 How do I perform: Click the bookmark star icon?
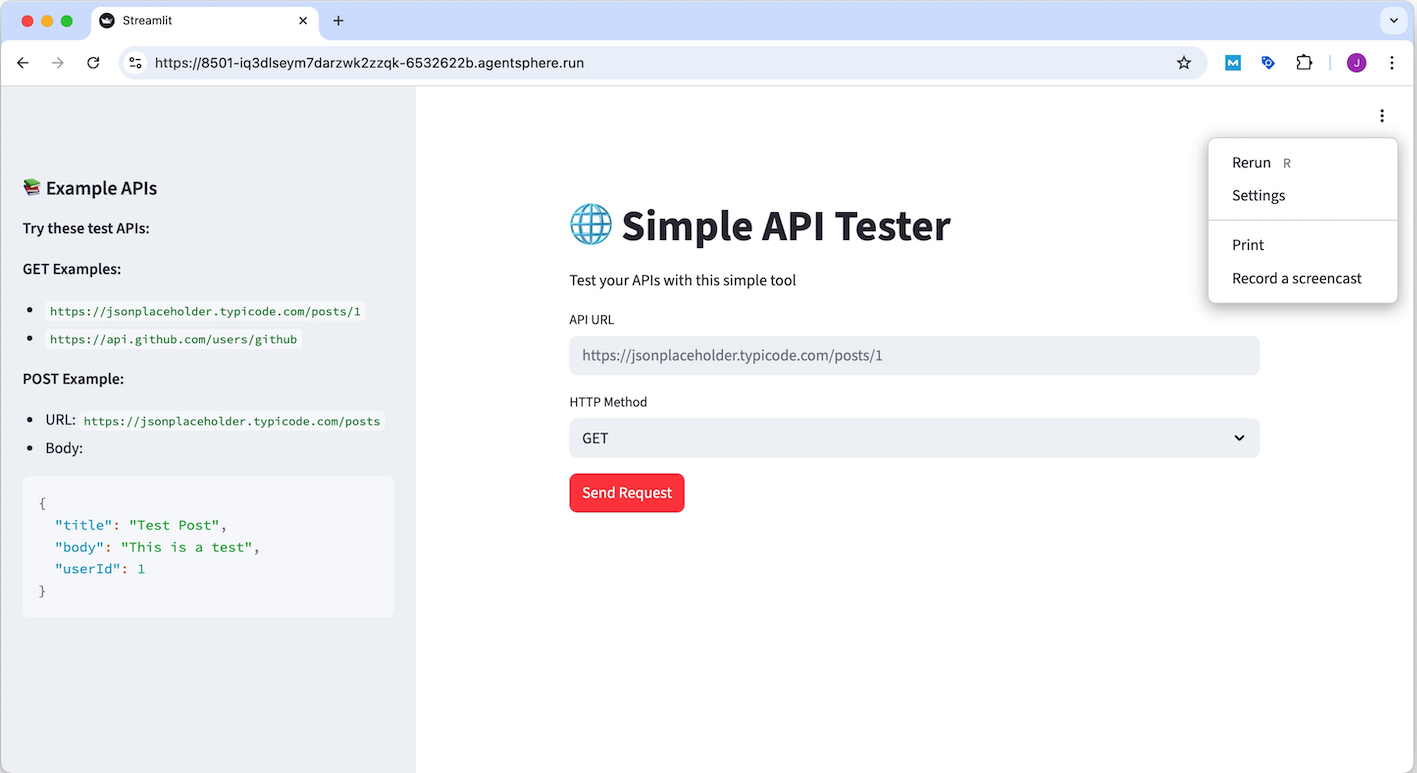tap(1184, 62)
